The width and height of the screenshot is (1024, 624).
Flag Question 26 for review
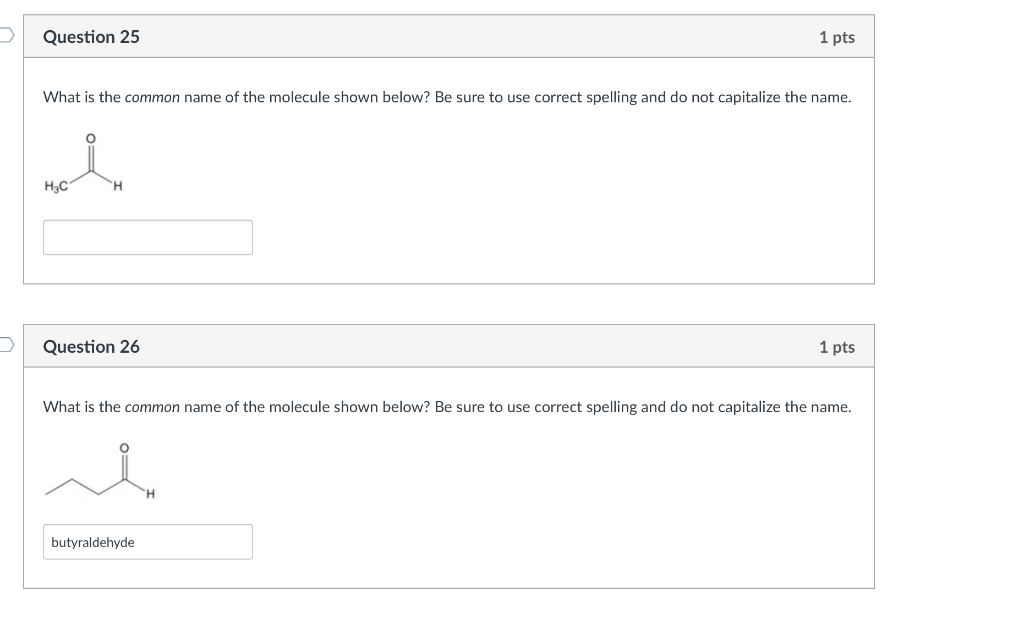coord(6,346)
